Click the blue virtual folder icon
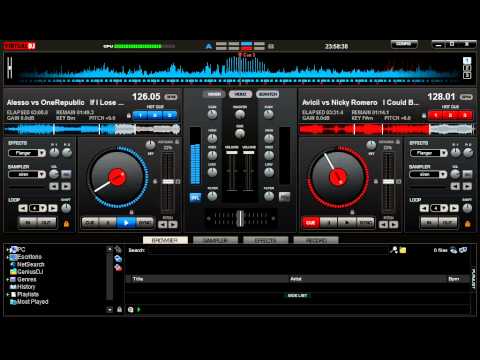 (x=118, y=258)
